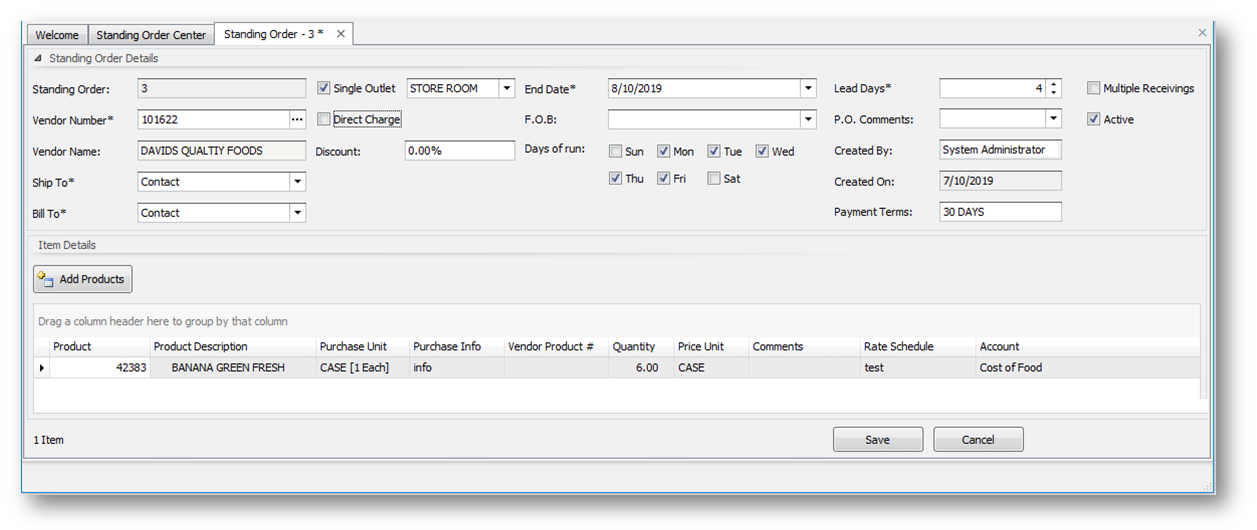
Task: Select the row indicator arrow for product 42383
Action: coord(42,368)
